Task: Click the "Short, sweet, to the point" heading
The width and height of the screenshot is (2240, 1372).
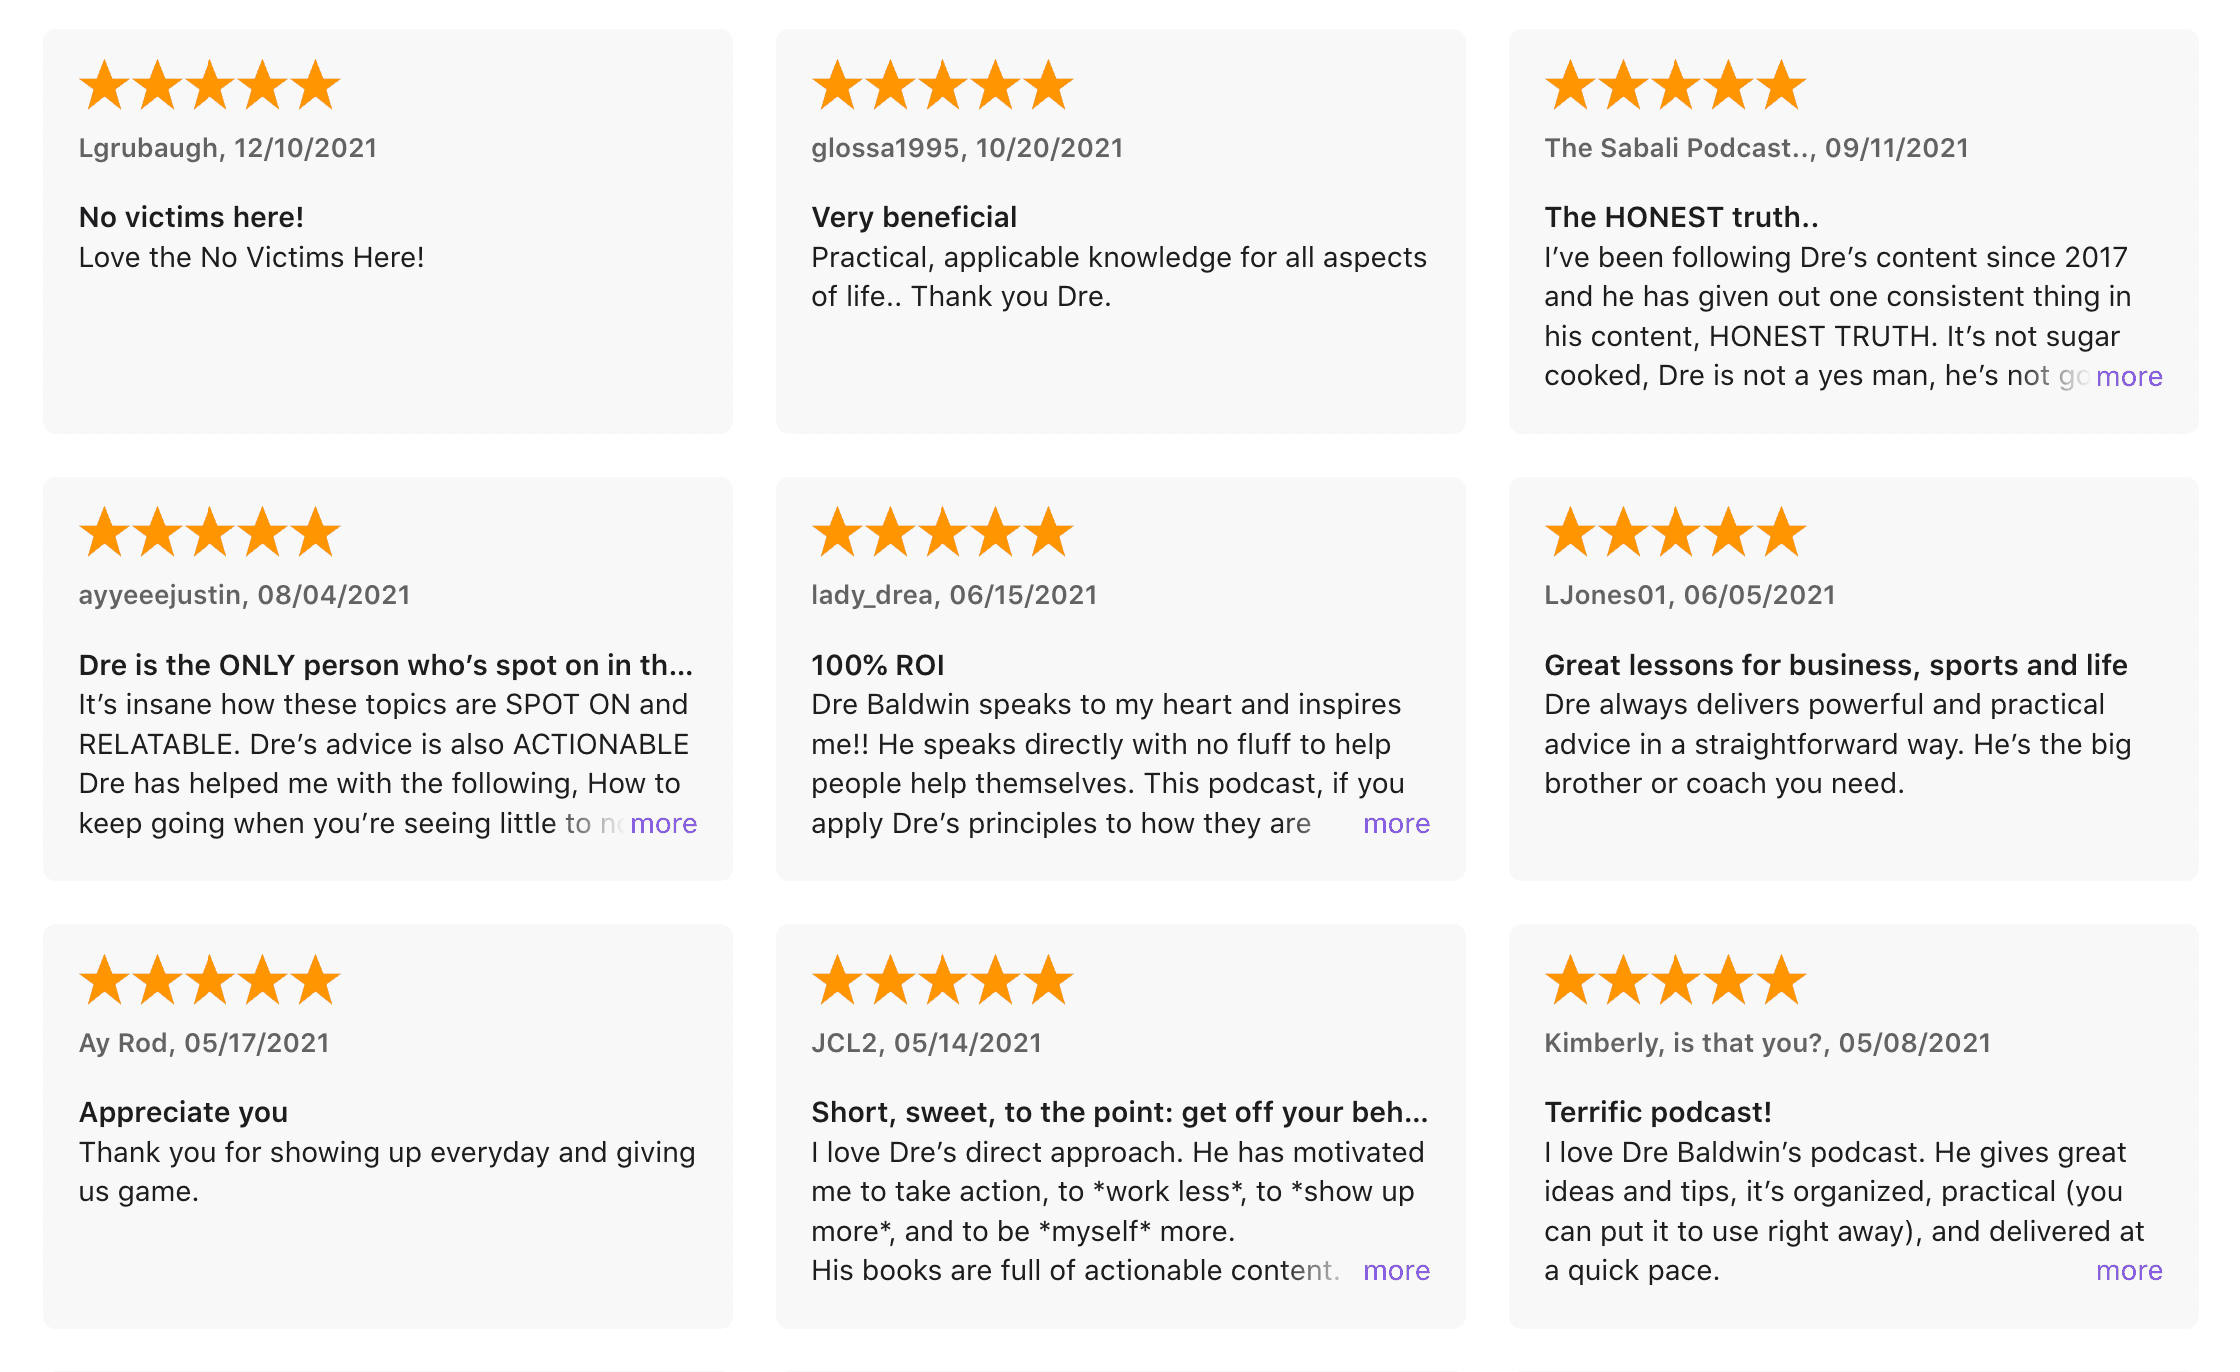Action: tap(1119, 1112)
